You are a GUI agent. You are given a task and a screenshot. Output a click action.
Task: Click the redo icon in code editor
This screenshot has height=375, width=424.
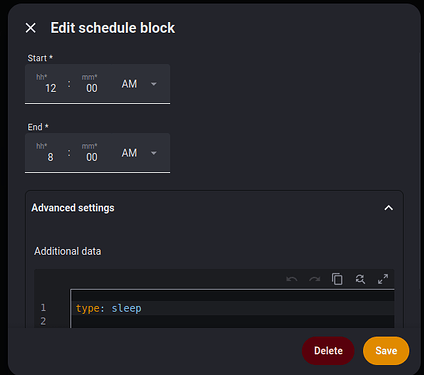point(315,279)
